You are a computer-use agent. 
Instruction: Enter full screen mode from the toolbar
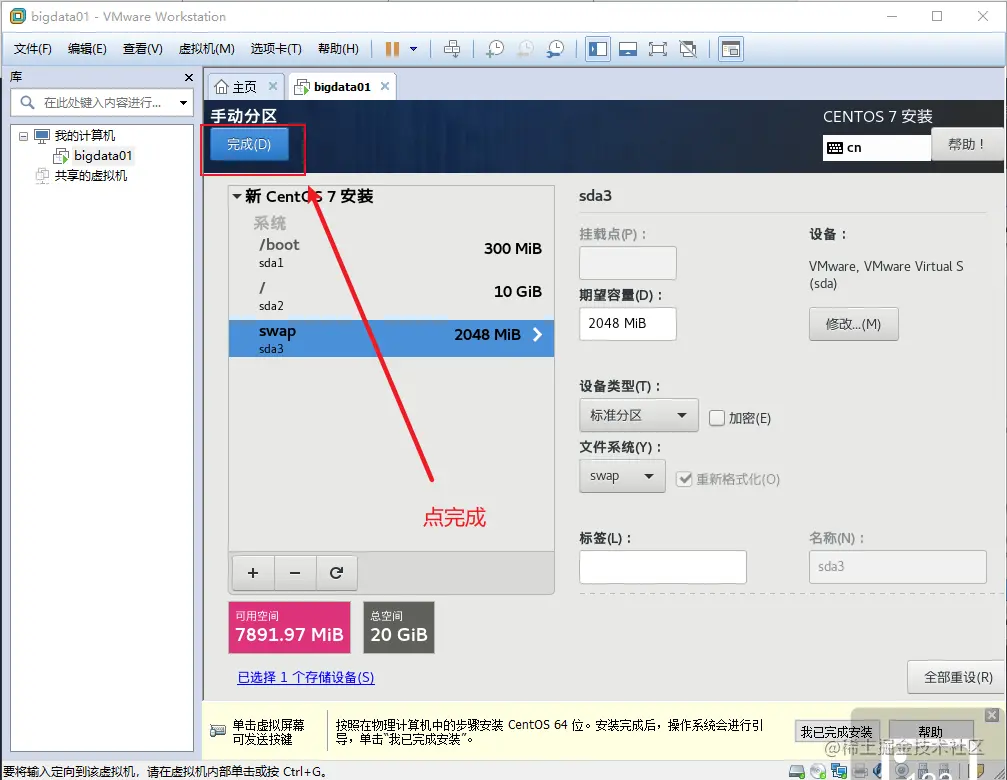658,48
